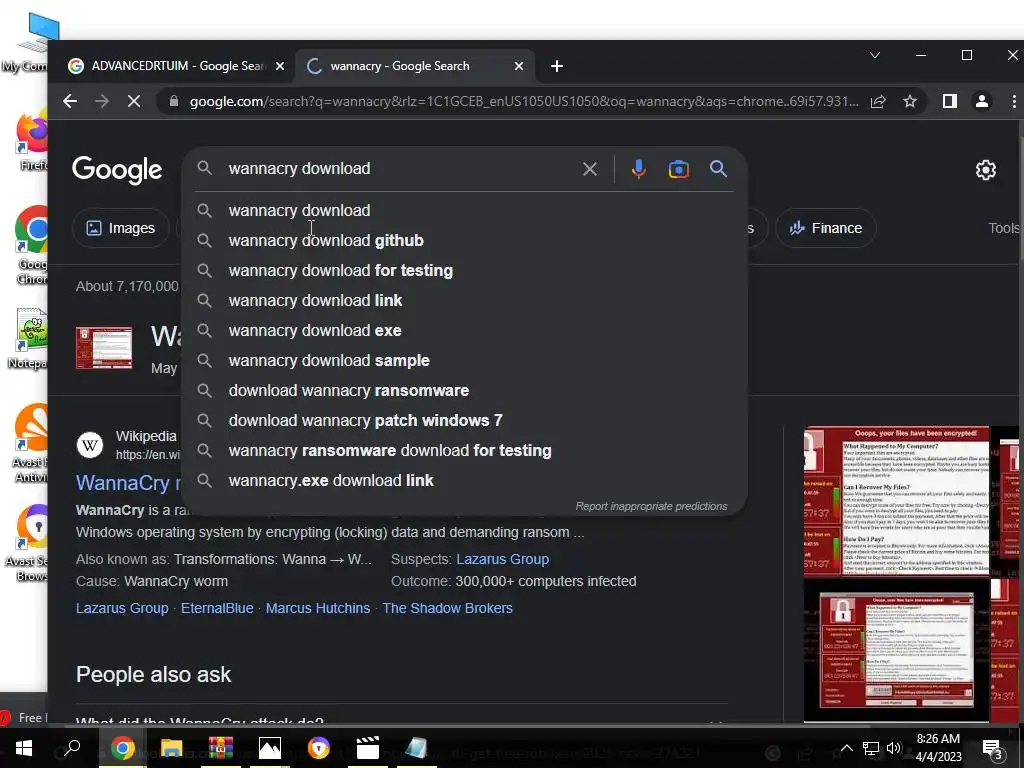1024x768 pixels.
Task: Open the Photos app taskbar icon
Action: (269, 748)
